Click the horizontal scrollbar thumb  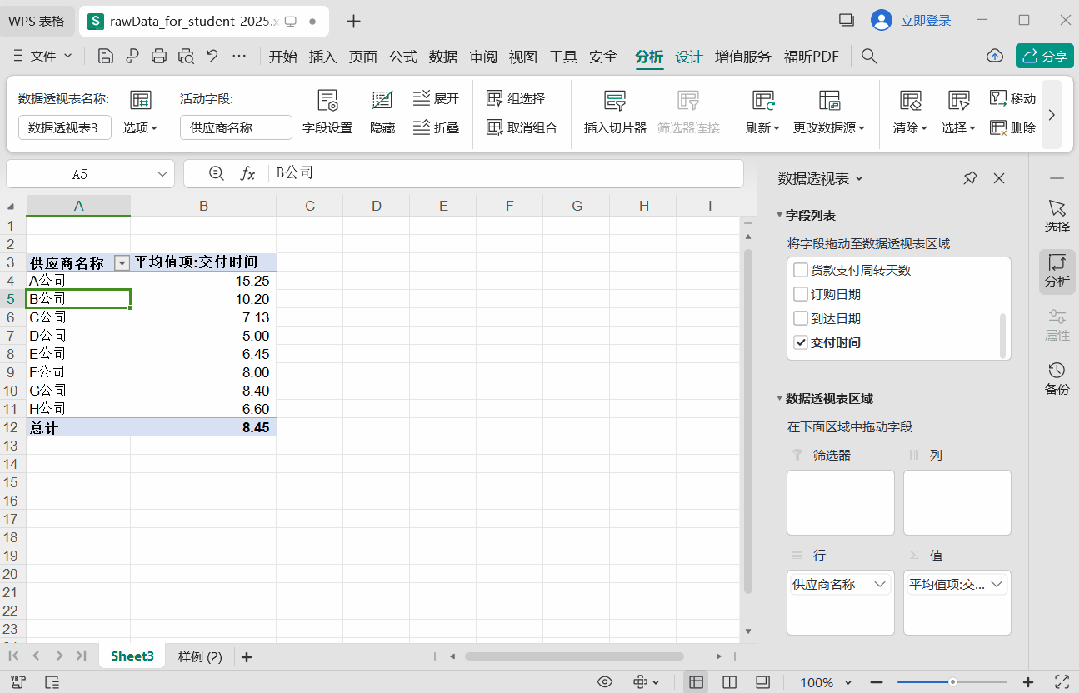coord(574,657)
